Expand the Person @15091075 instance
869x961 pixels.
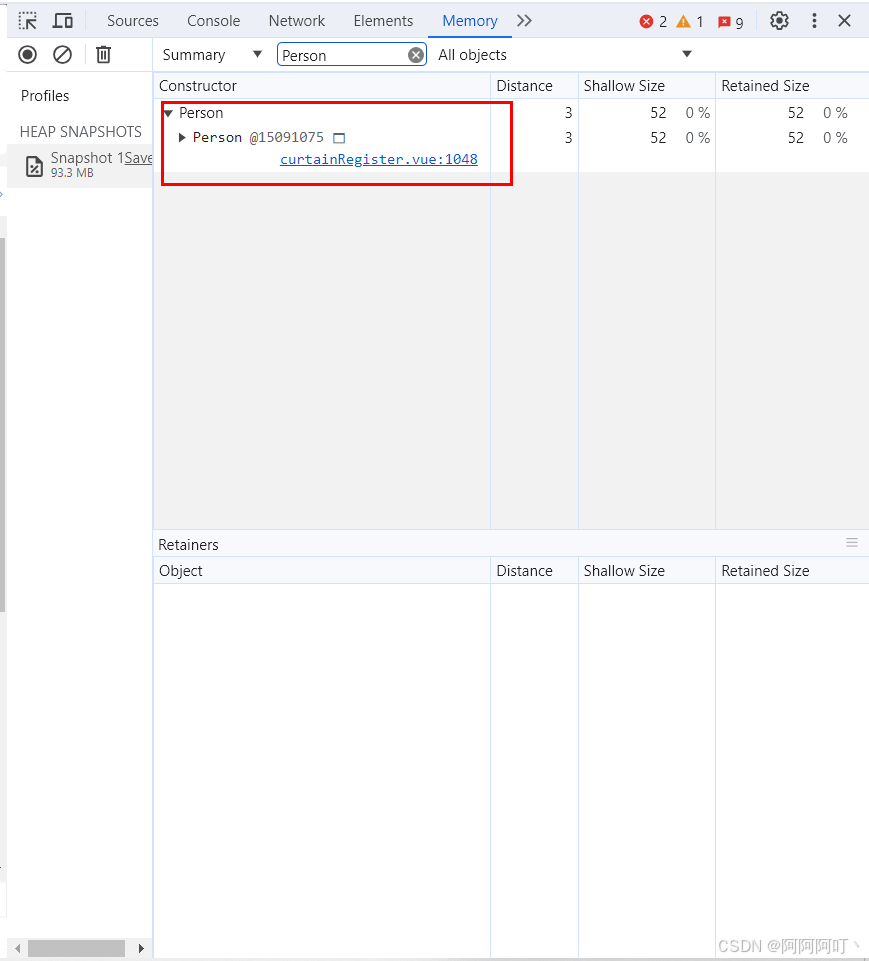[181, 137]
